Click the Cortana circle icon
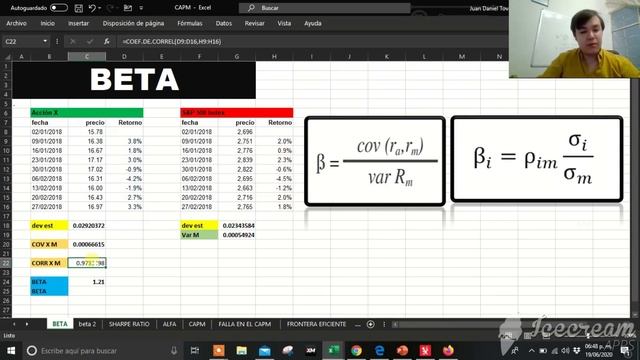This screenshot has width=640, height=360. point(32,351)
